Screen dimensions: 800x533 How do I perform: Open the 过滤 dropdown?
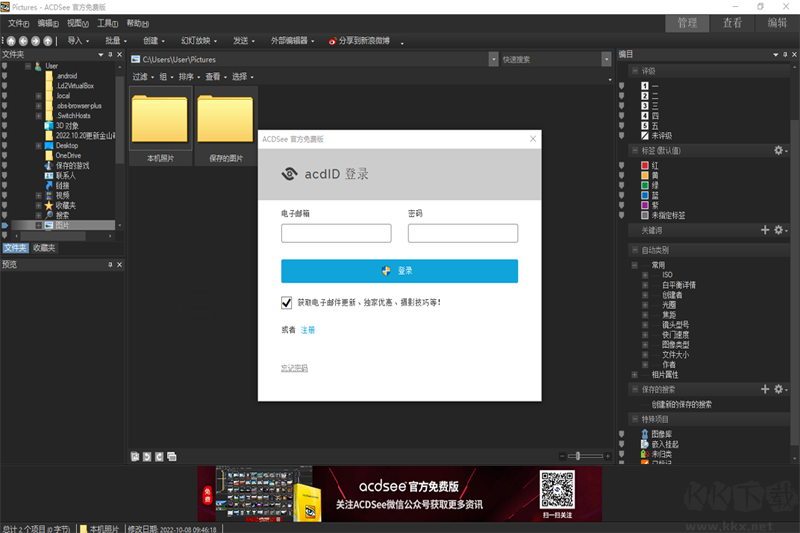pos(142,77)
